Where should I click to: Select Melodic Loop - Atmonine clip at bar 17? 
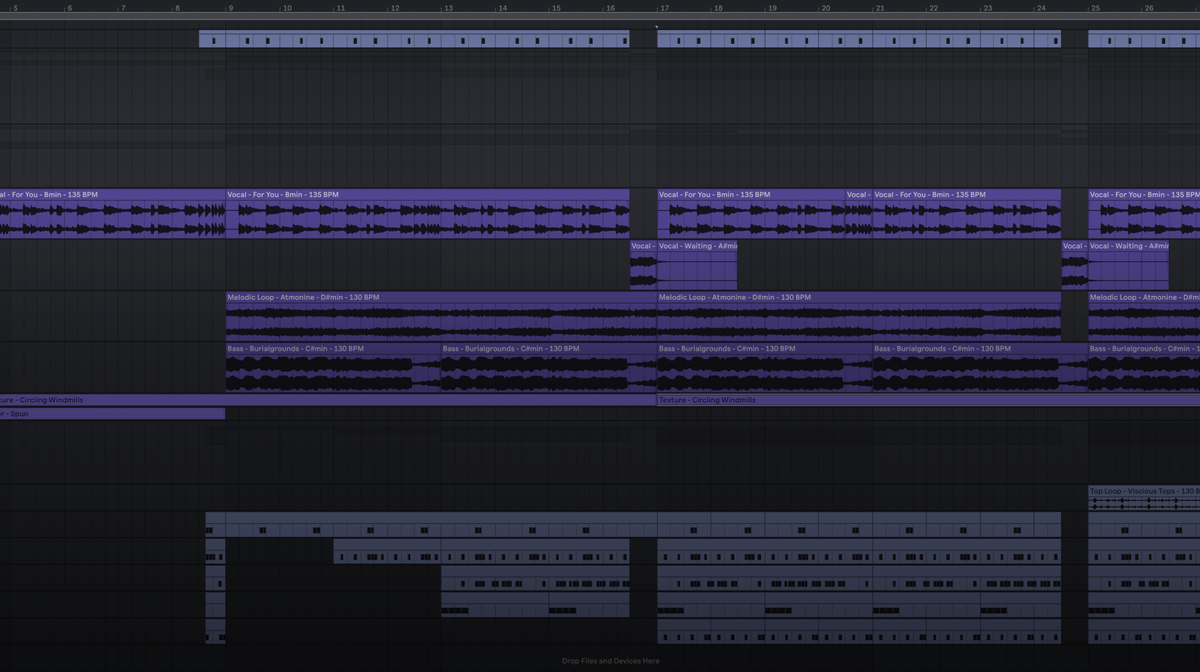(x=859, y=316)
